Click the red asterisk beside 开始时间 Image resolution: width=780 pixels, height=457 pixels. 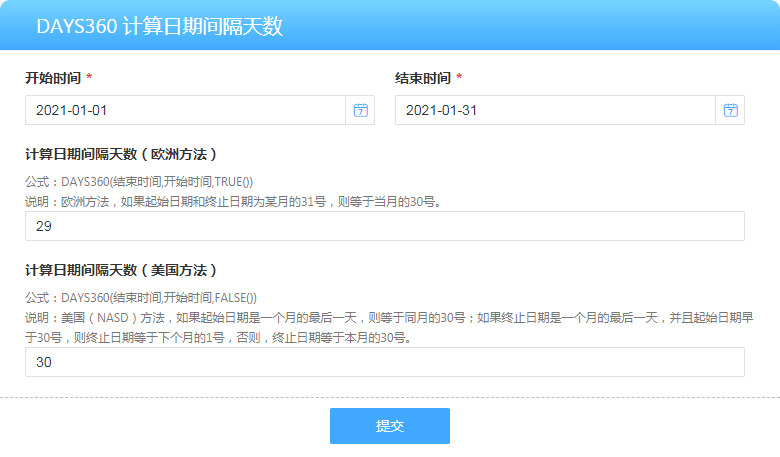click(x=89, y=78)
